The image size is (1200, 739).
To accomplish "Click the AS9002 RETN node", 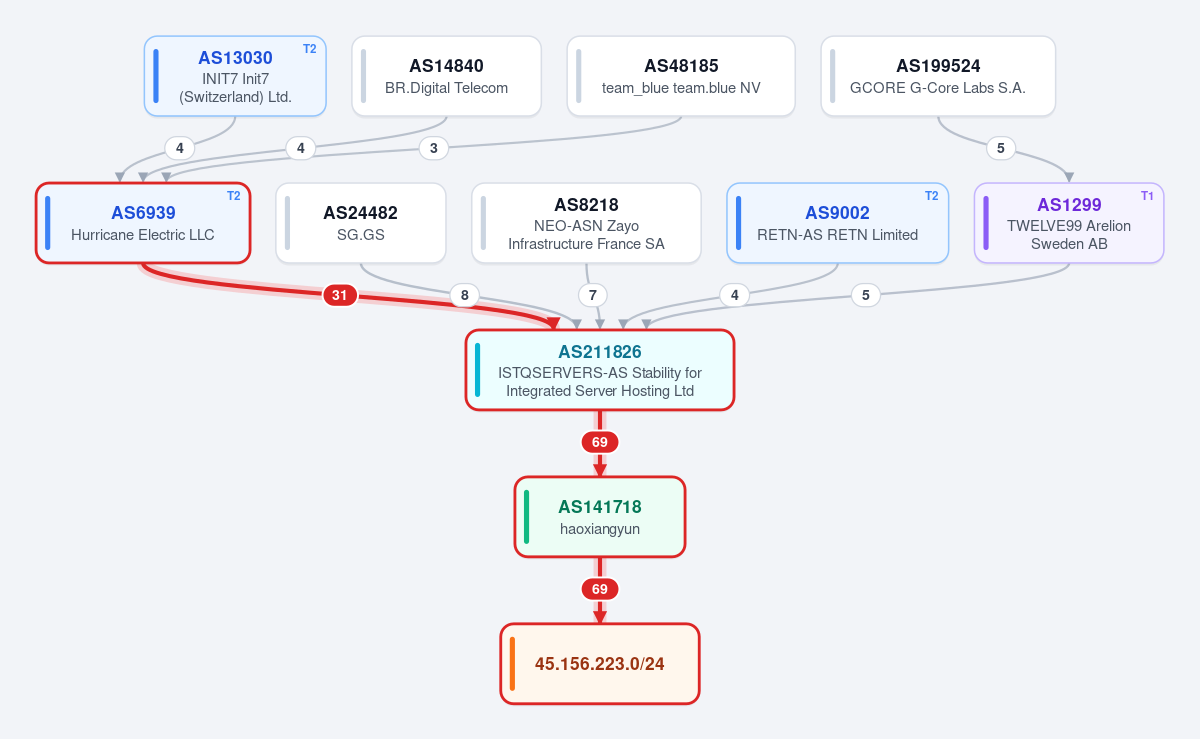I will pos(837,223).
